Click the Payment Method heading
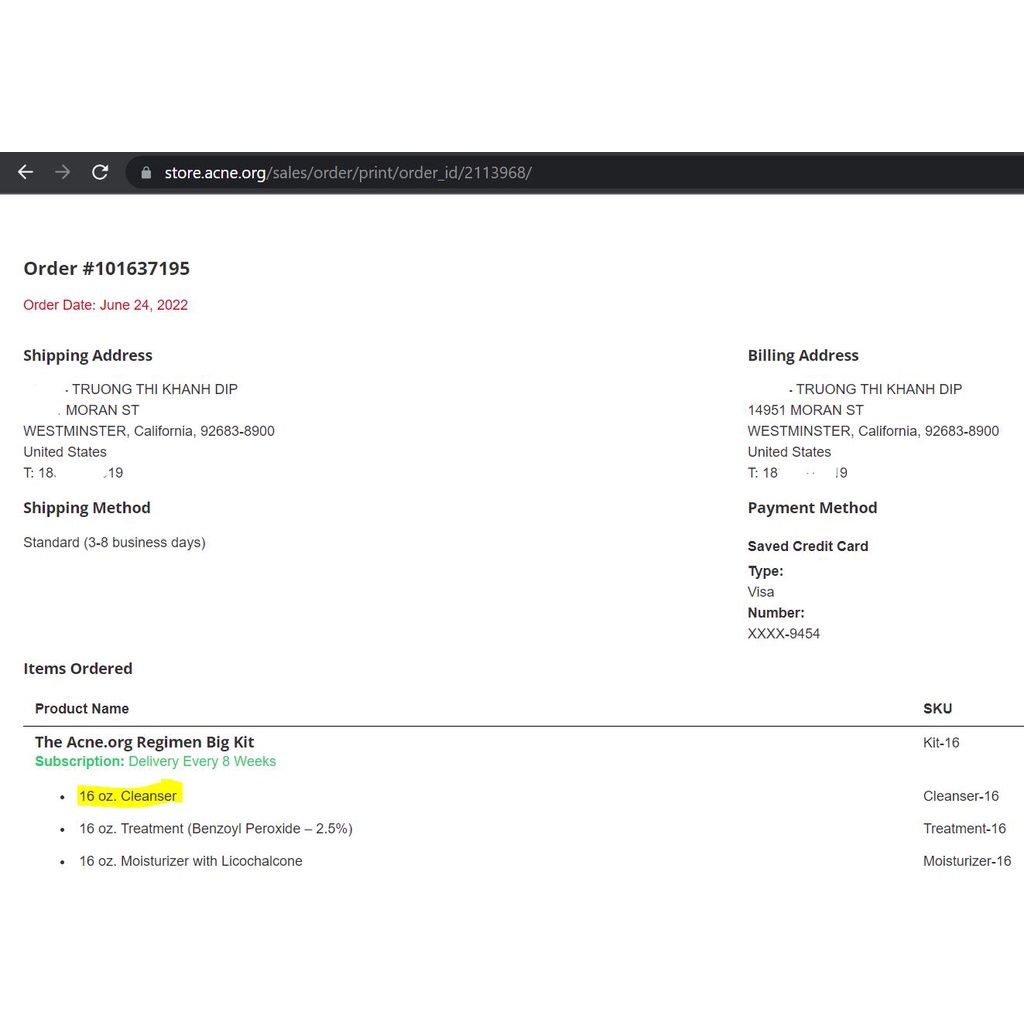This screenshot has height=1024, width=1024. [812, 507]
